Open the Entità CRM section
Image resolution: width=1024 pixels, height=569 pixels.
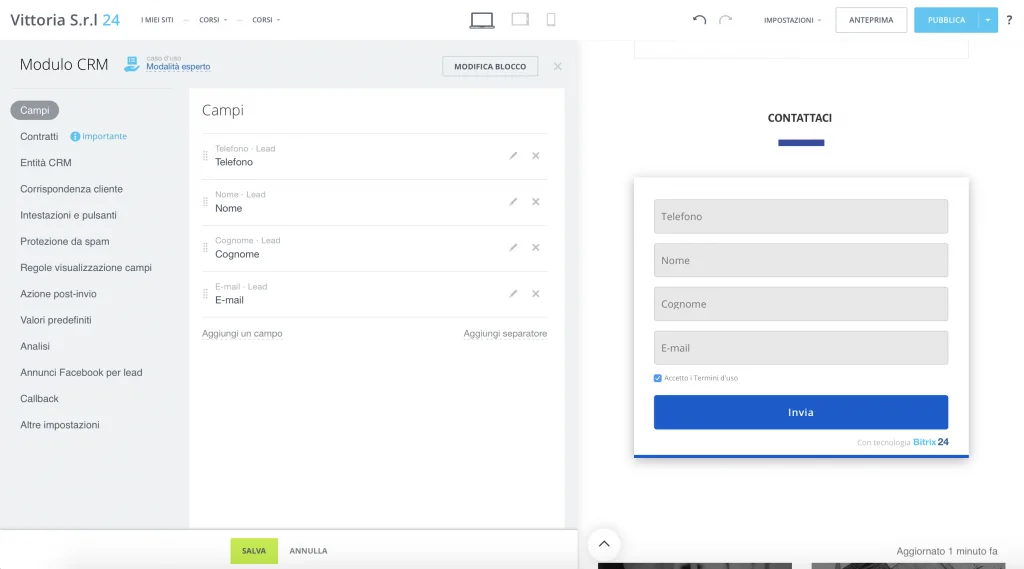(46, 163)
